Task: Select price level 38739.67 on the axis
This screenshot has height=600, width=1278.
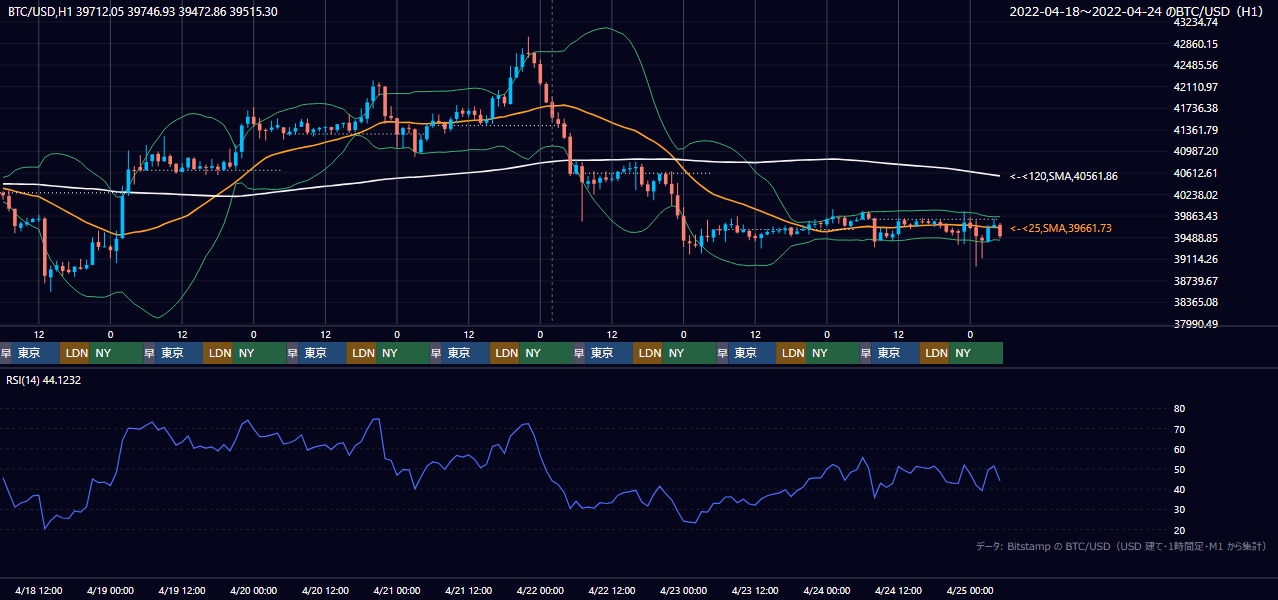Action: pyautogui.click(x=1196, y=281)
